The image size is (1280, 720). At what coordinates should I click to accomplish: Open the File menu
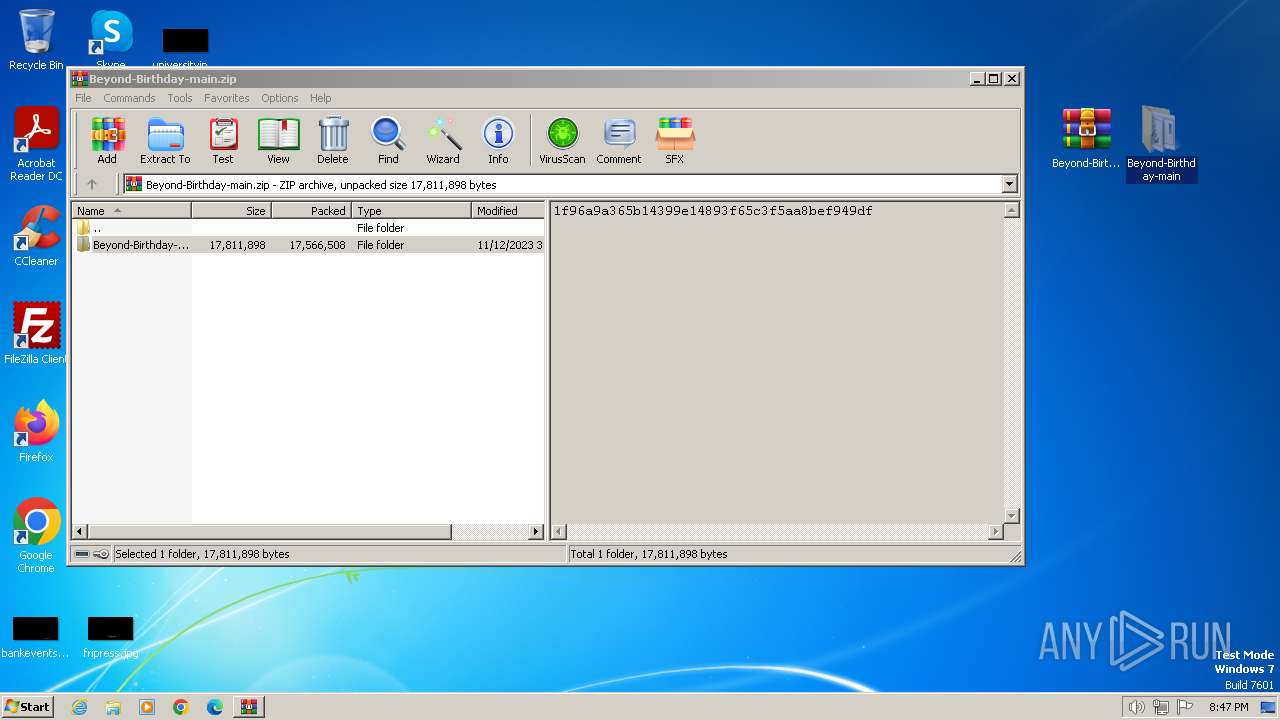pos(83,98)
